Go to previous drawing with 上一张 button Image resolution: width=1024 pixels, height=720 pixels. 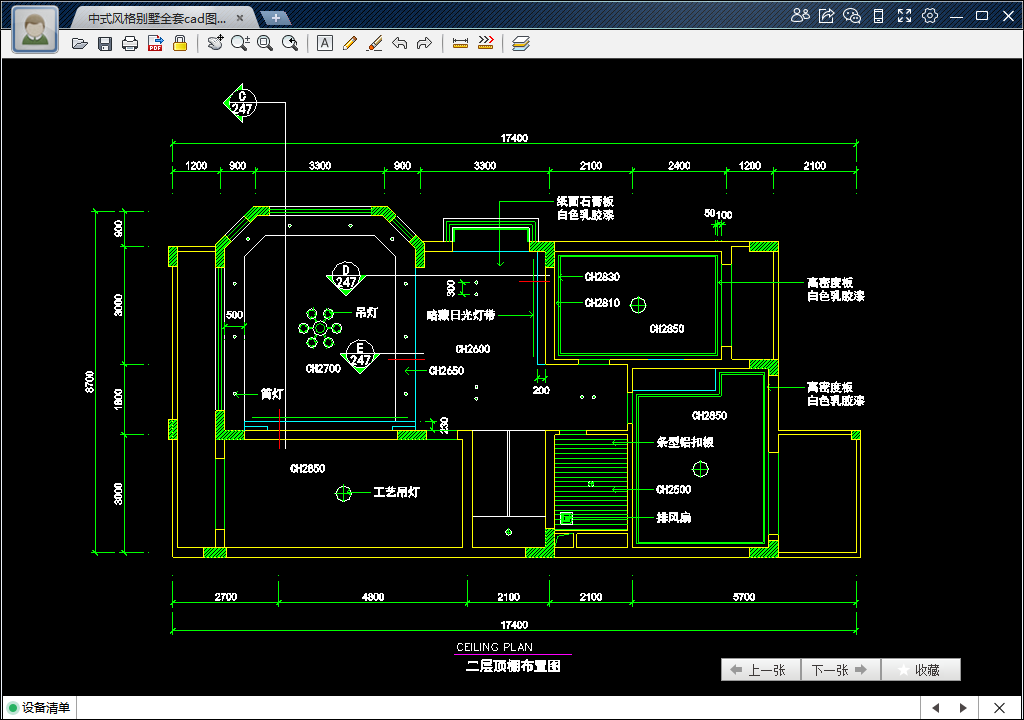pyautogui.click(x=761, y=670)
